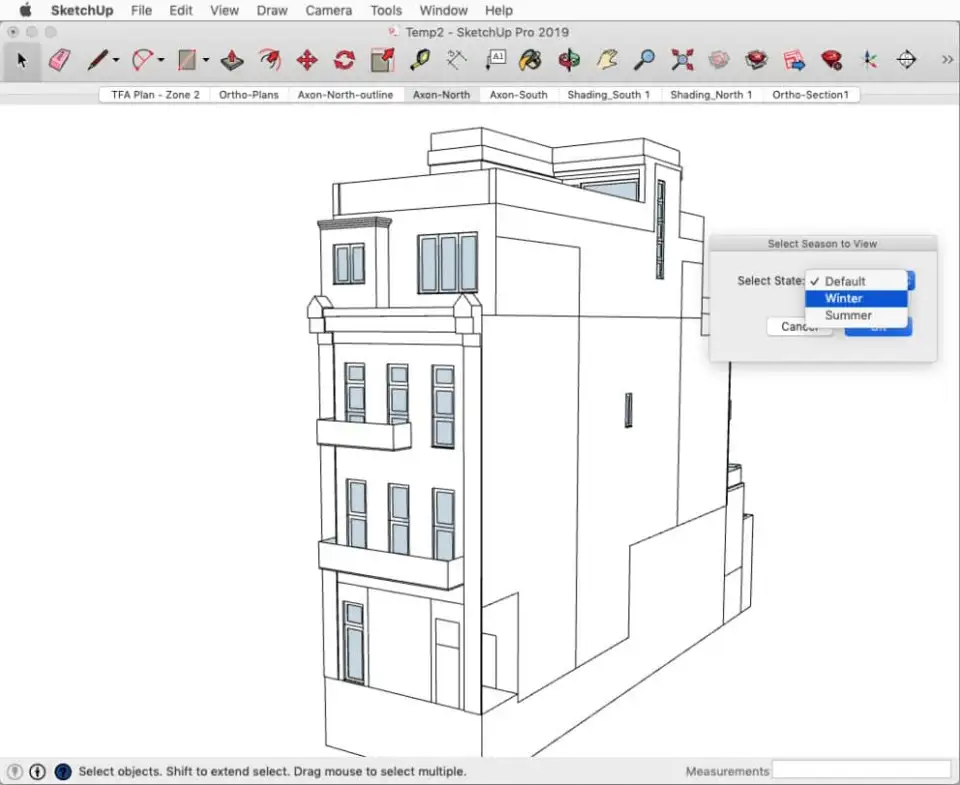960x785 pixels.
Task: Open the Shading_North 1 scene tab
Action: coord(711,95)
